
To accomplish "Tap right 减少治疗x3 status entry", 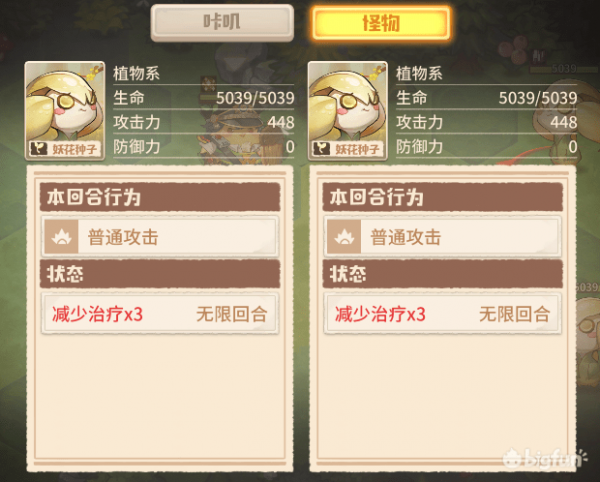I will [x=442, y=314].
